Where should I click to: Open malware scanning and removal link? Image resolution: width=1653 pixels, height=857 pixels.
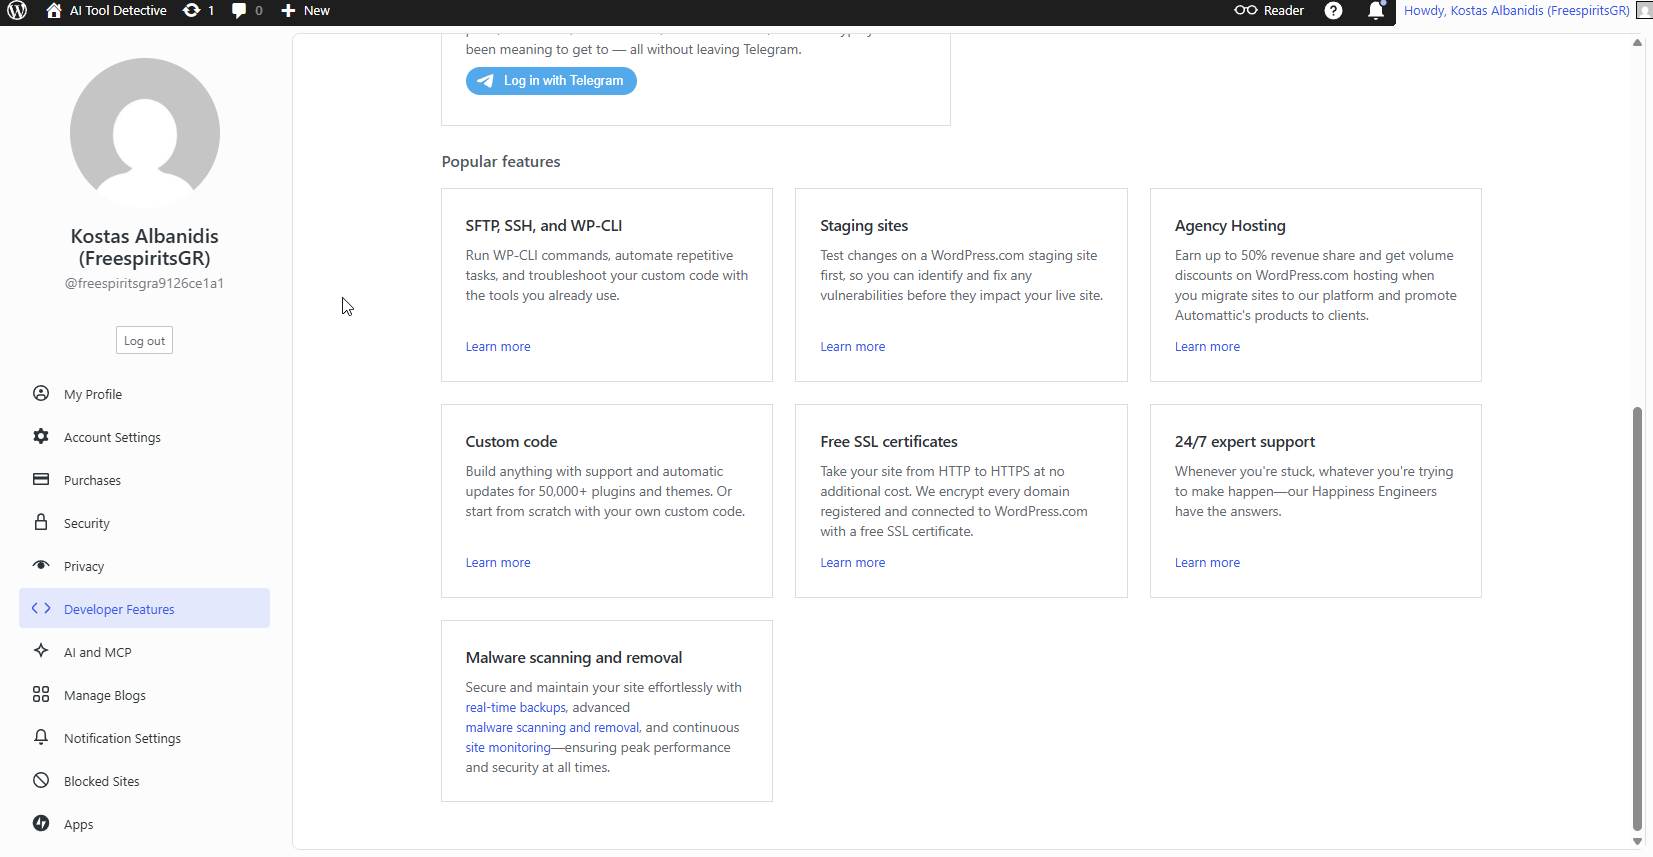tap(553, 727)
